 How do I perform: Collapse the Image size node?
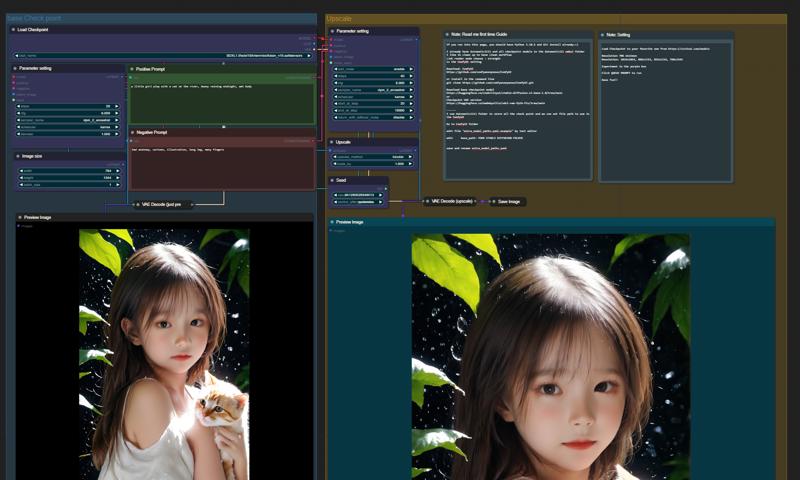click(17, 156)
